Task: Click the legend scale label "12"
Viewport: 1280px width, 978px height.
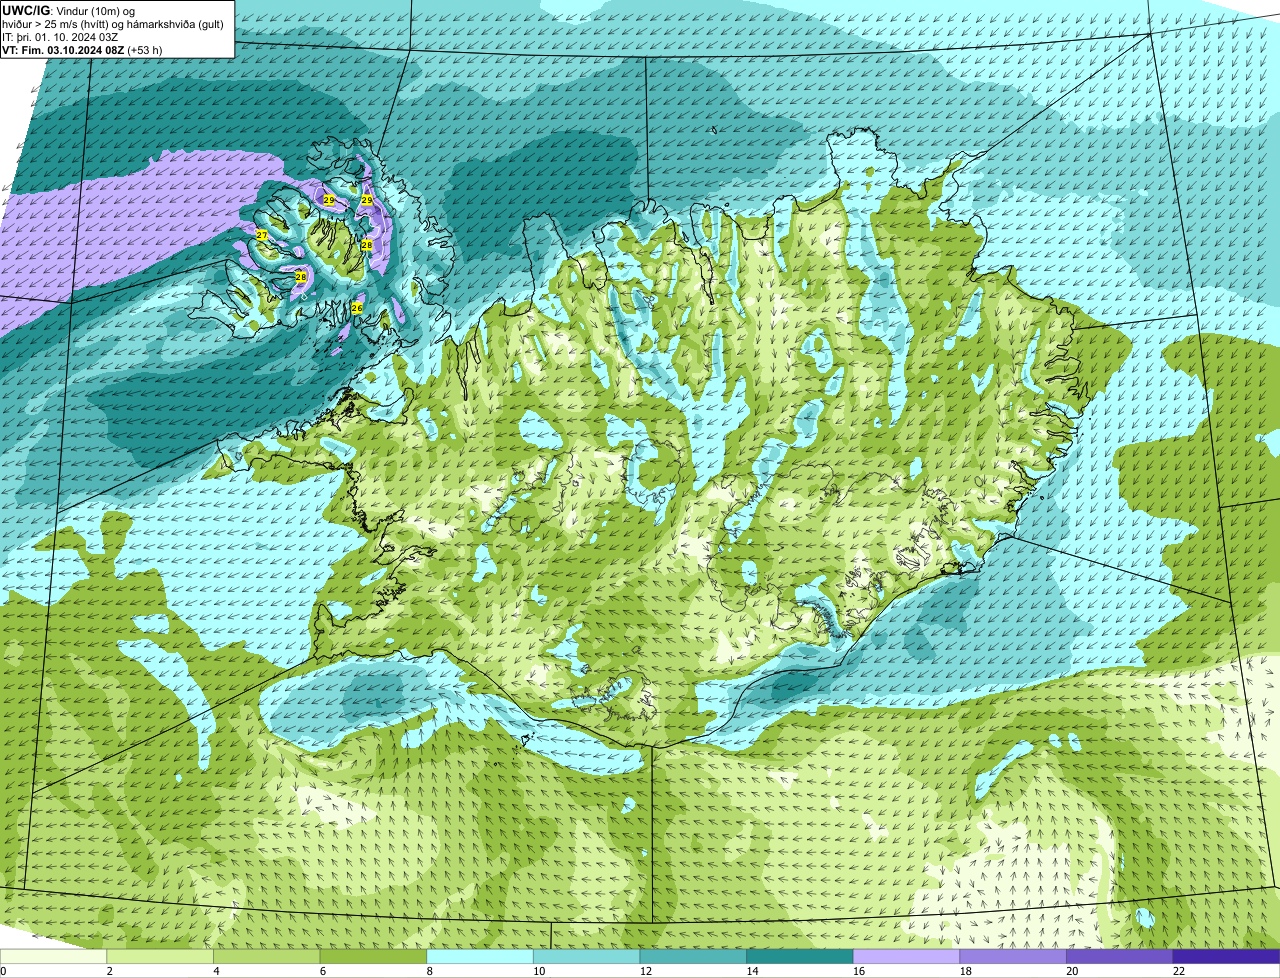Action: point(646,971)
